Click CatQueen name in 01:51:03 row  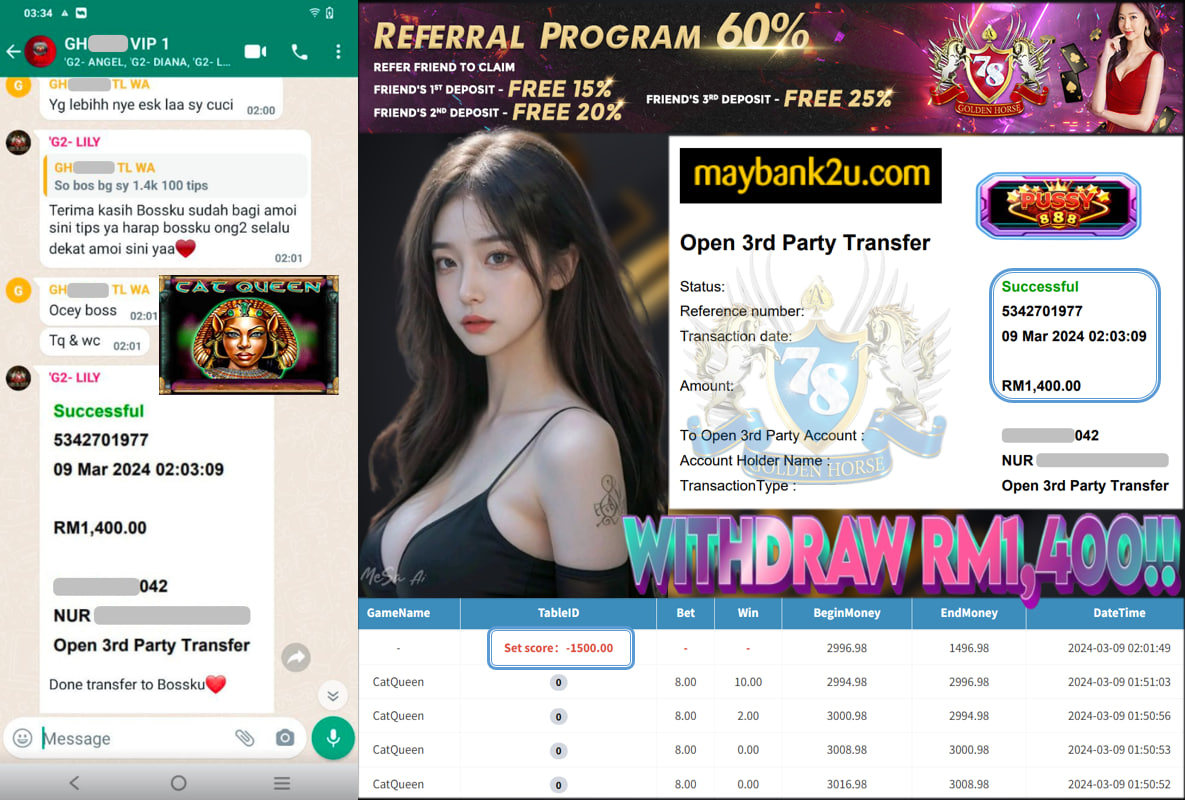point(398,682)
